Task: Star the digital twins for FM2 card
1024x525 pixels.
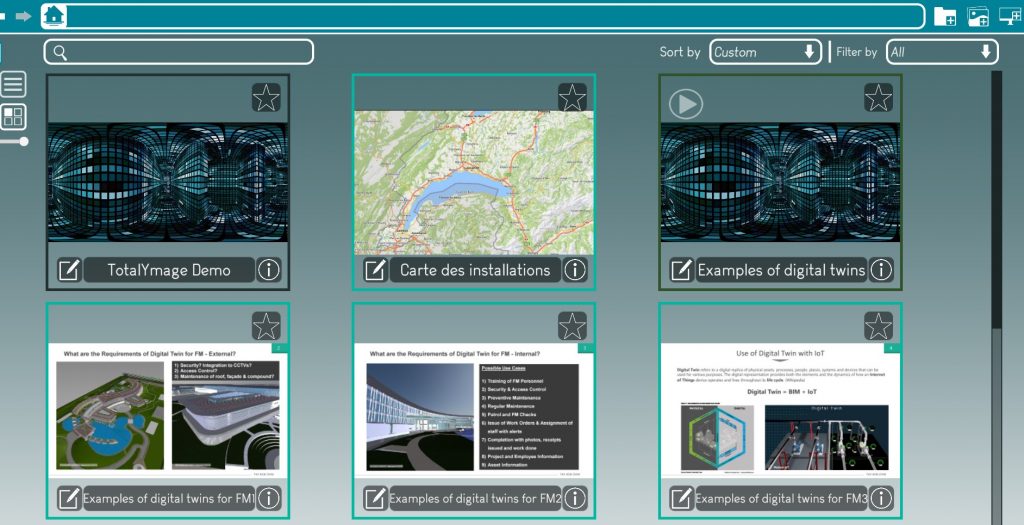Action: tap(572, 326)
